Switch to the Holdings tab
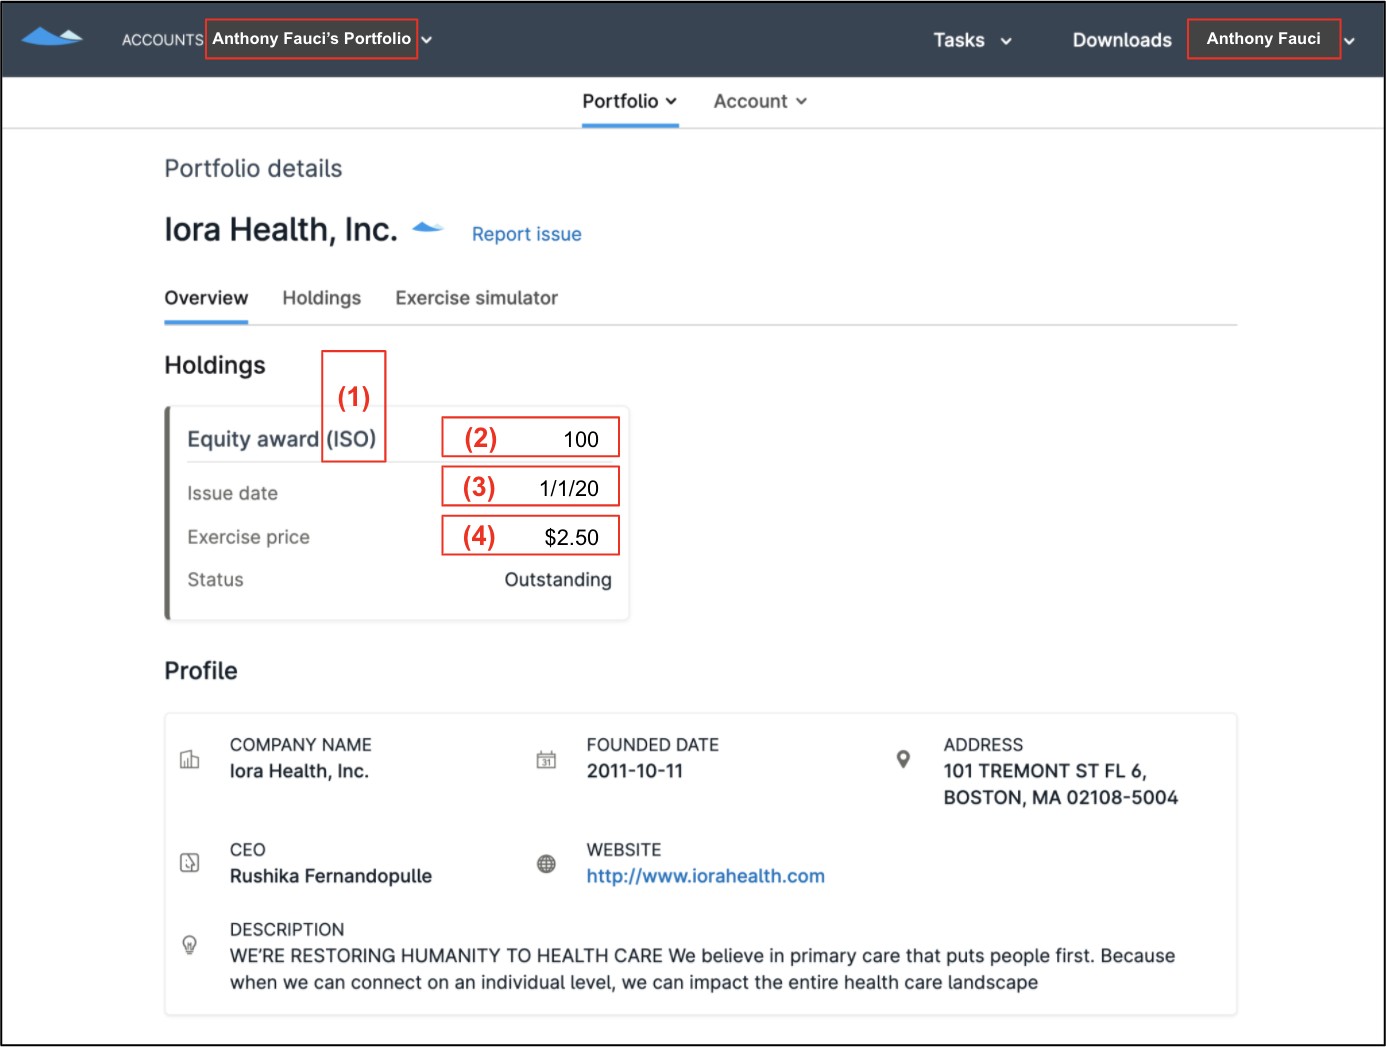 [321, 298]
